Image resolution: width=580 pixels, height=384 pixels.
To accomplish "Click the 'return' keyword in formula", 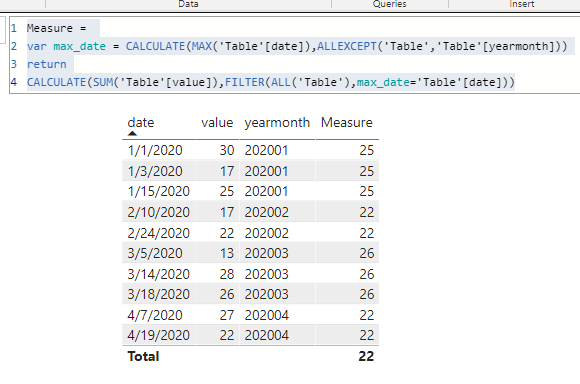I will tap(47, 64).
